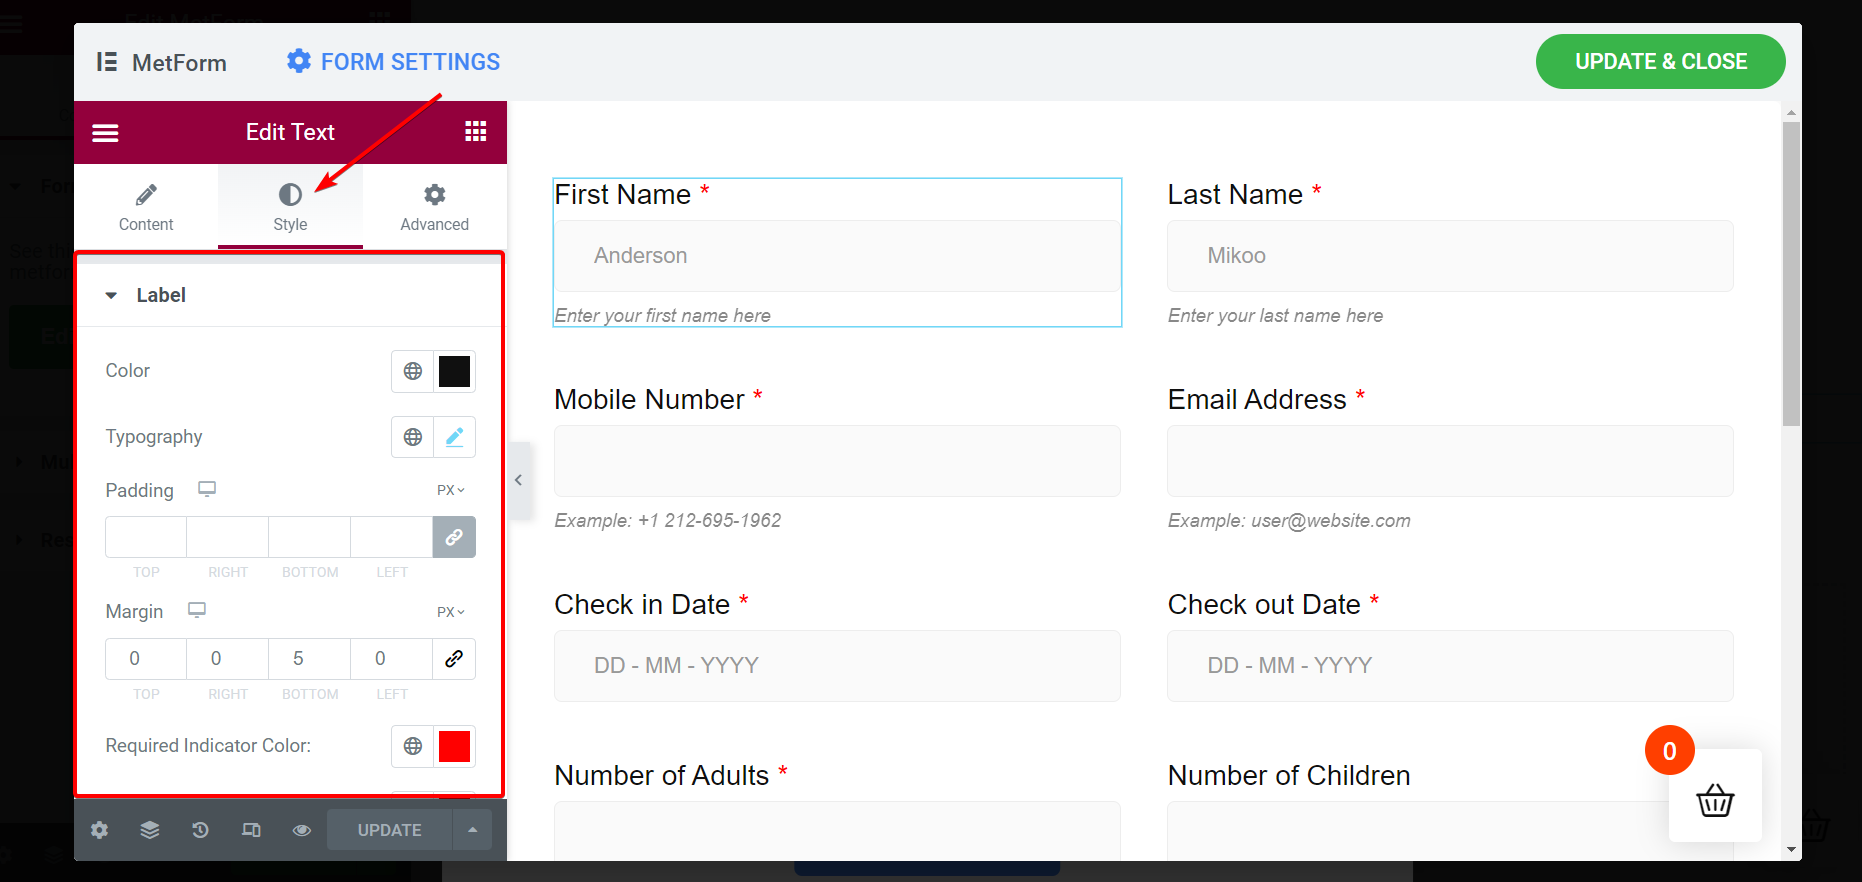Toggle Margin linked values button
Viewport: 1862px width, 882px height.
(454, 659)
